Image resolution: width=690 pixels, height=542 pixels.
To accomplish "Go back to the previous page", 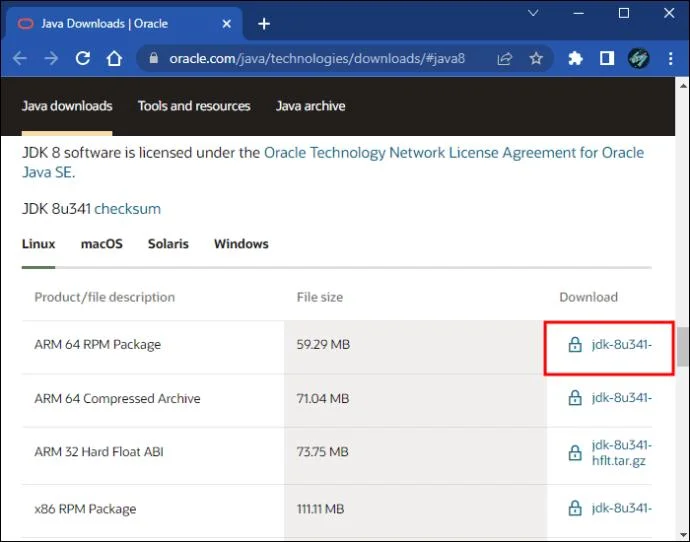I will coord(20,58).
